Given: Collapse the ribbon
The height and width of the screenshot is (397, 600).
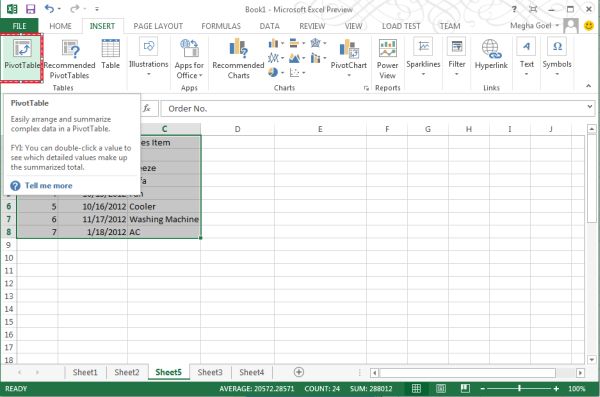Looking at the screenshot, I should click(588, 86).
